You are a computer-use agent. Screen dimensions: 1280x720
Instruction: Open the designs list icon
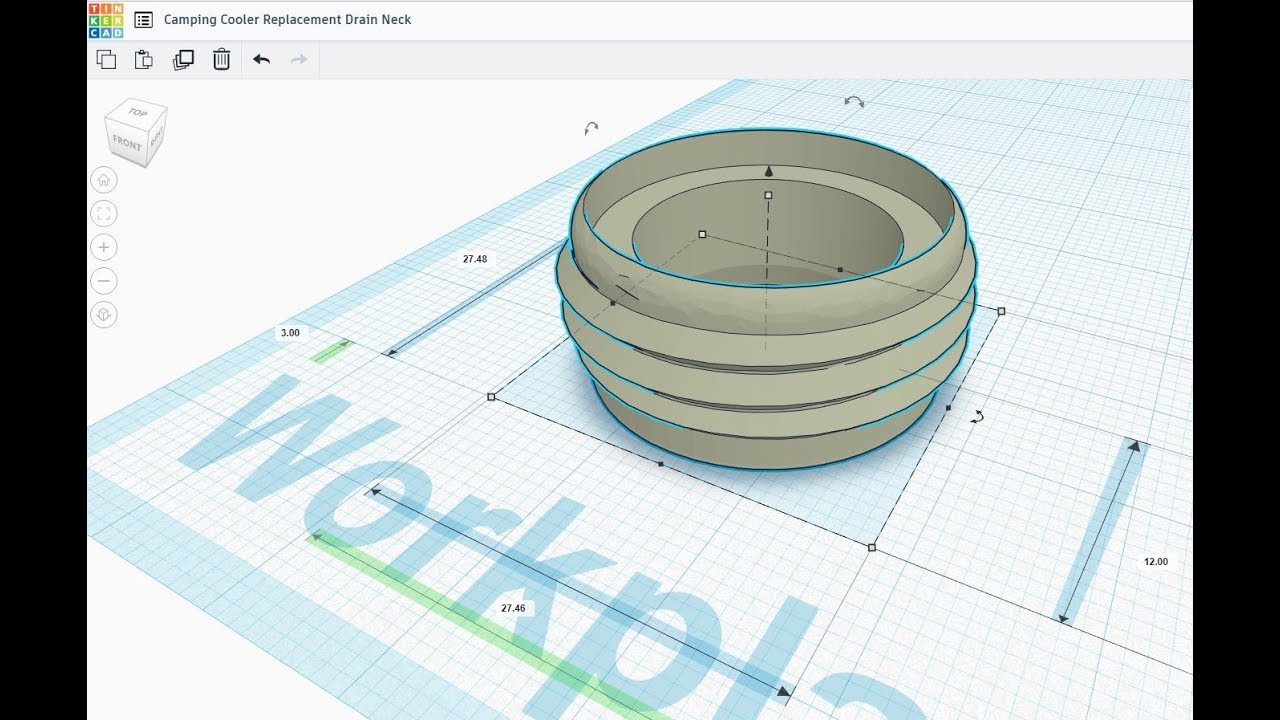[144, 19]
